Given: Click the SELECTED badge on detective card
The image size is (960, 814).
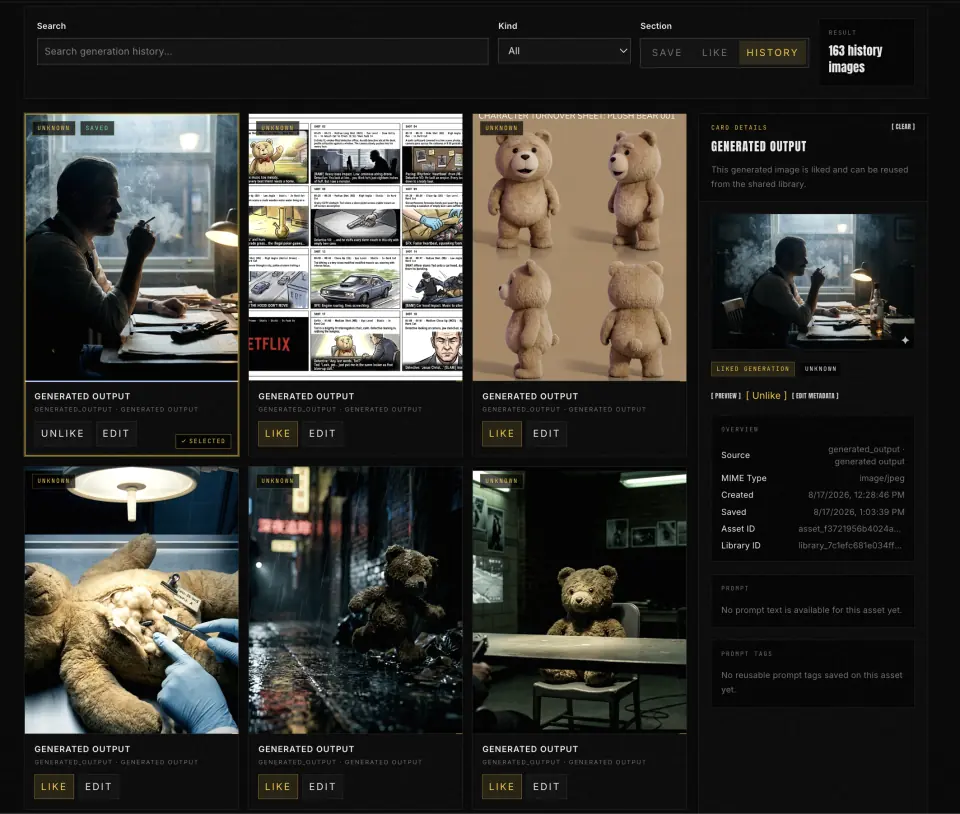Looking at the screenshot, I should pyautogui.click(x=203, y=441).
